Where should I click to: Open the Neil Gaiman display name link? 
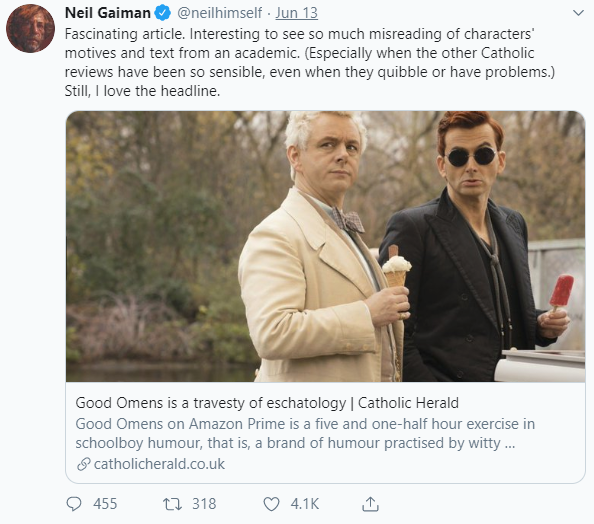108,13
